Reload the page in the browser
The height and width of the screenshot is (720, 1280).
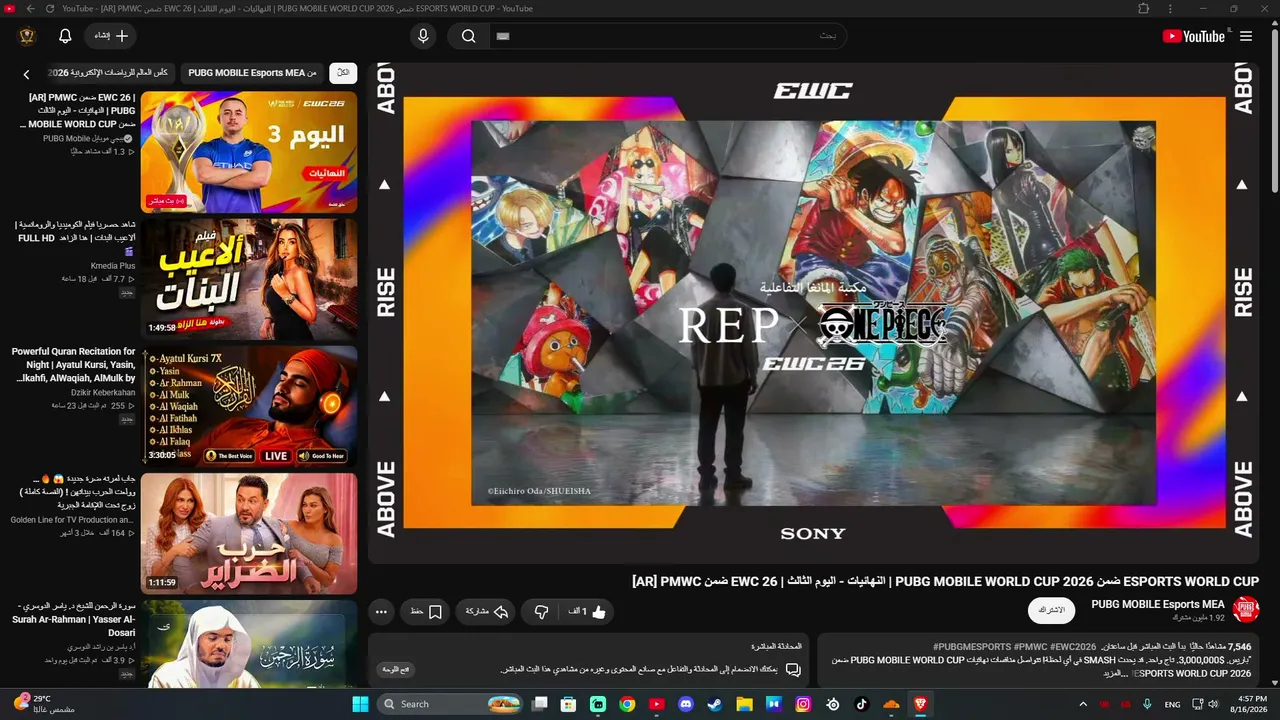(50, 8)
